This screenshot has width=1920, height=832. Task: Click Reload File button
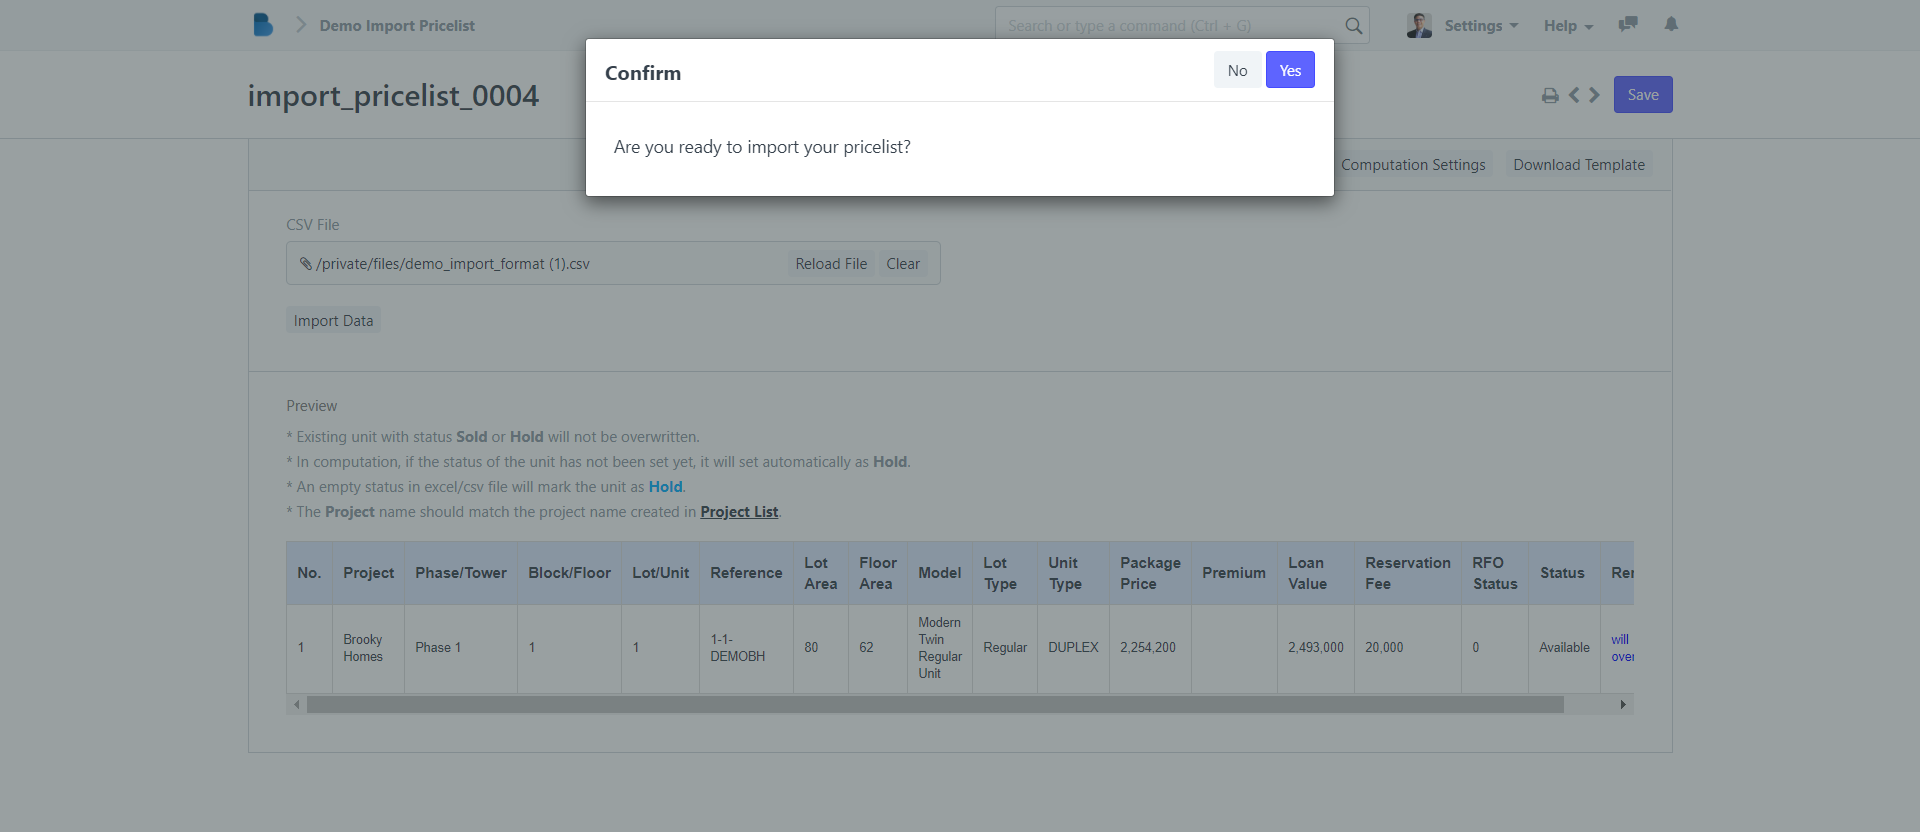tap(831, 264)
